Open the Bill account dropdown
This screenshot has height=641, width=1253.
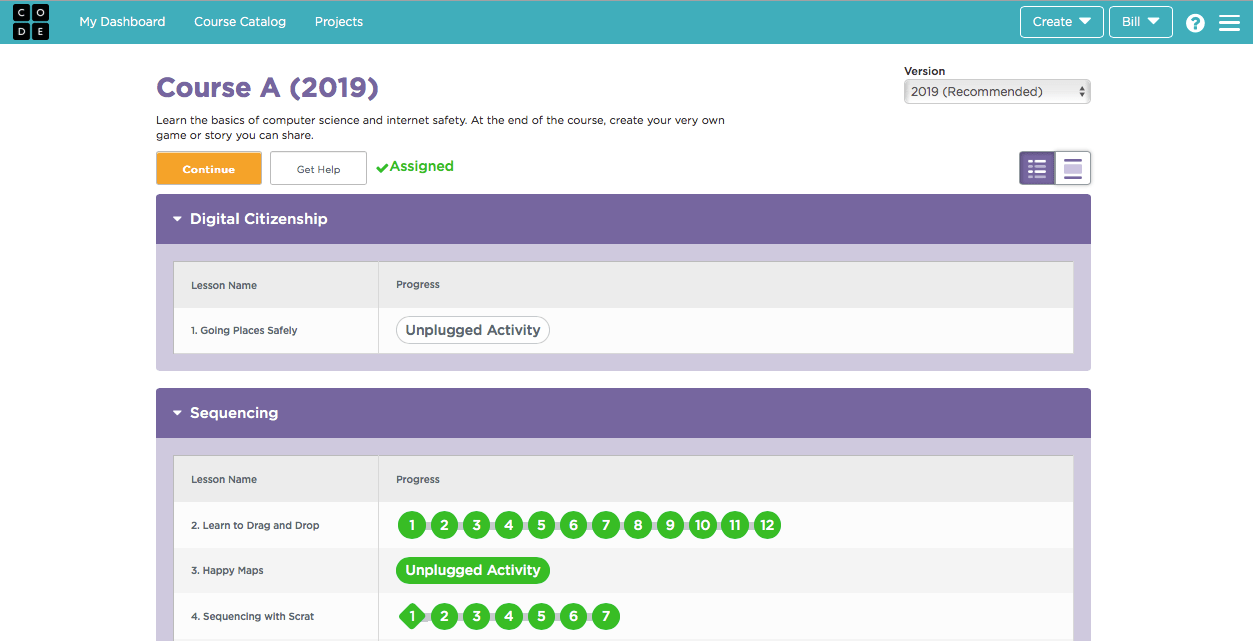1140,21
